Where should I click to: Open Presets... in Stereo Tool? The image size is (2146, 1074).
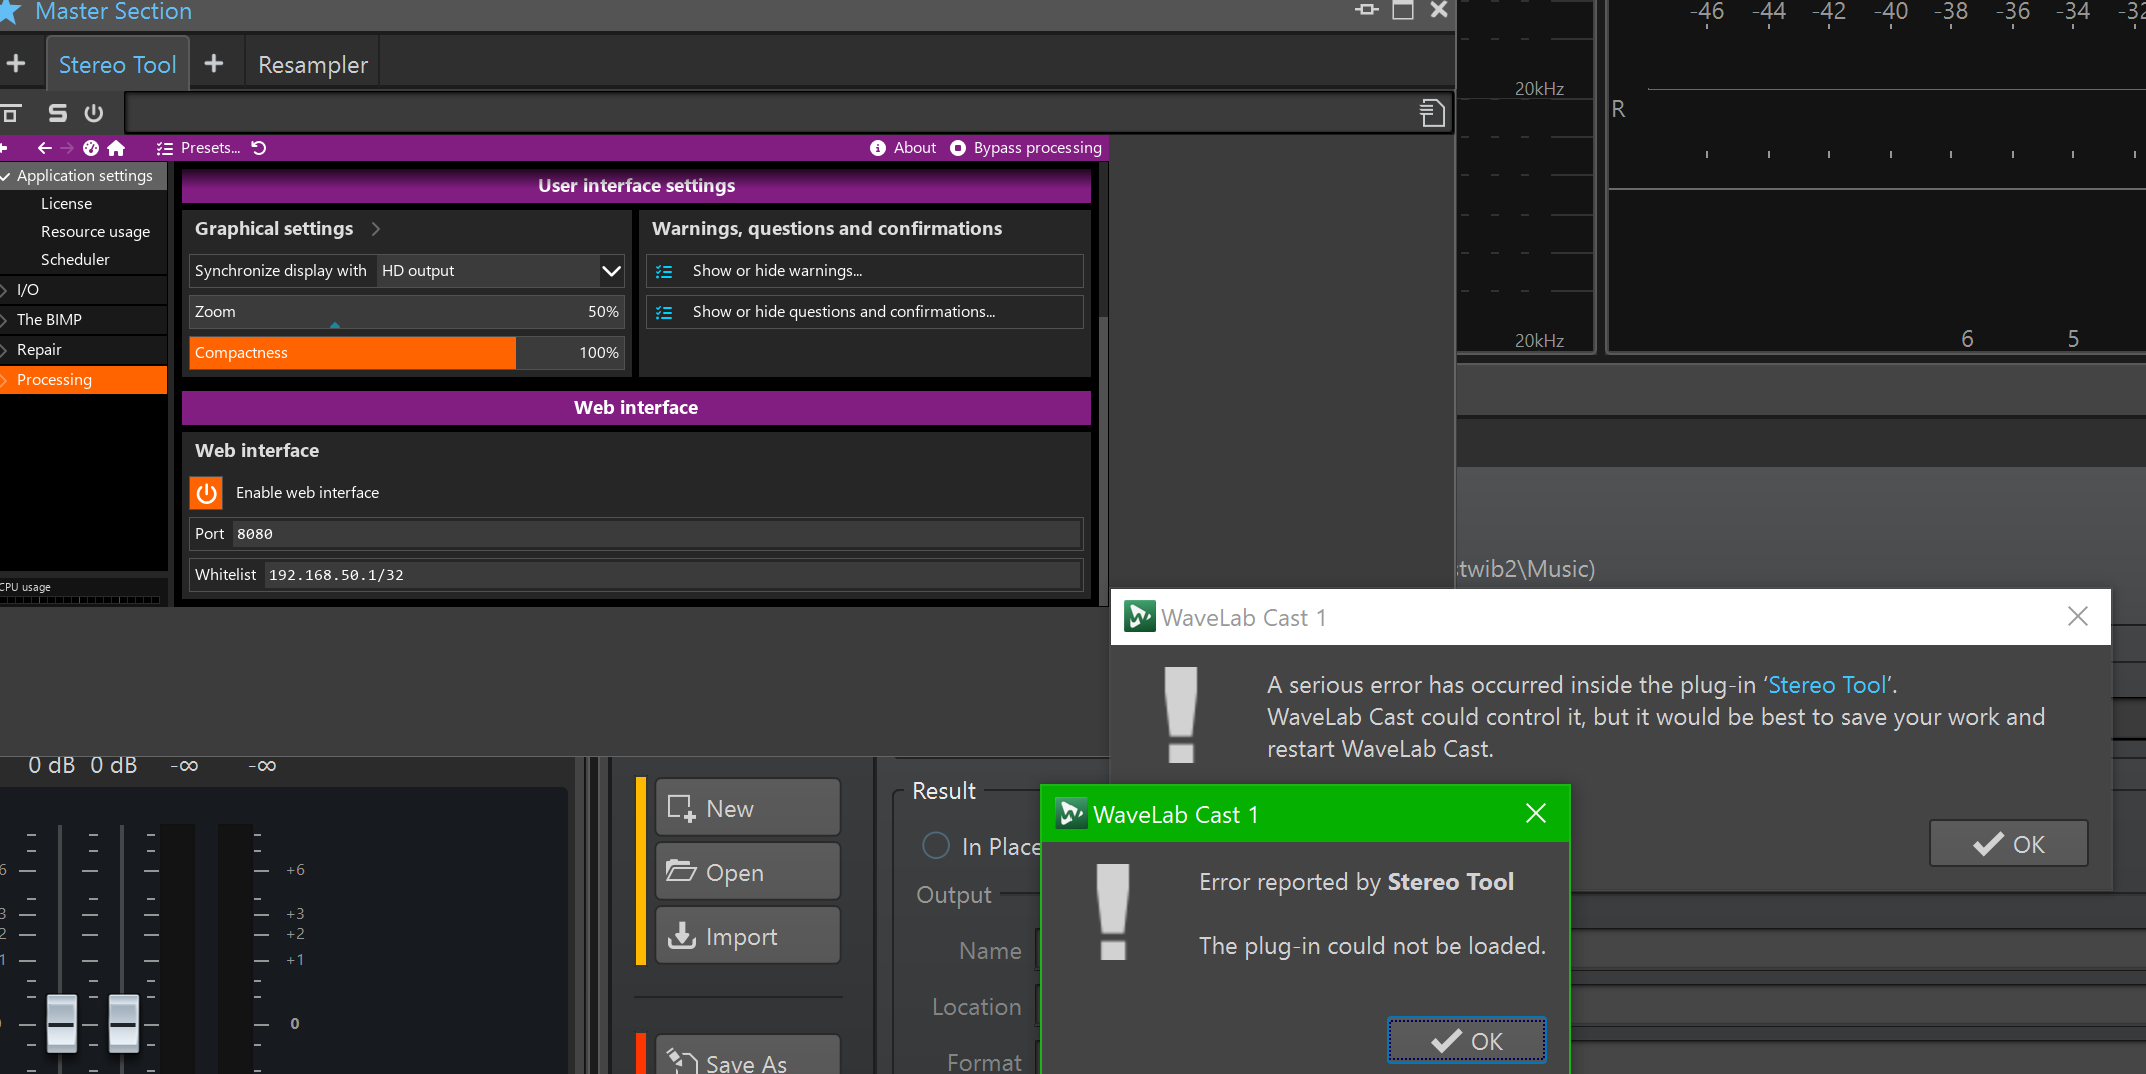pyautogui.click(x=210, y=148)
